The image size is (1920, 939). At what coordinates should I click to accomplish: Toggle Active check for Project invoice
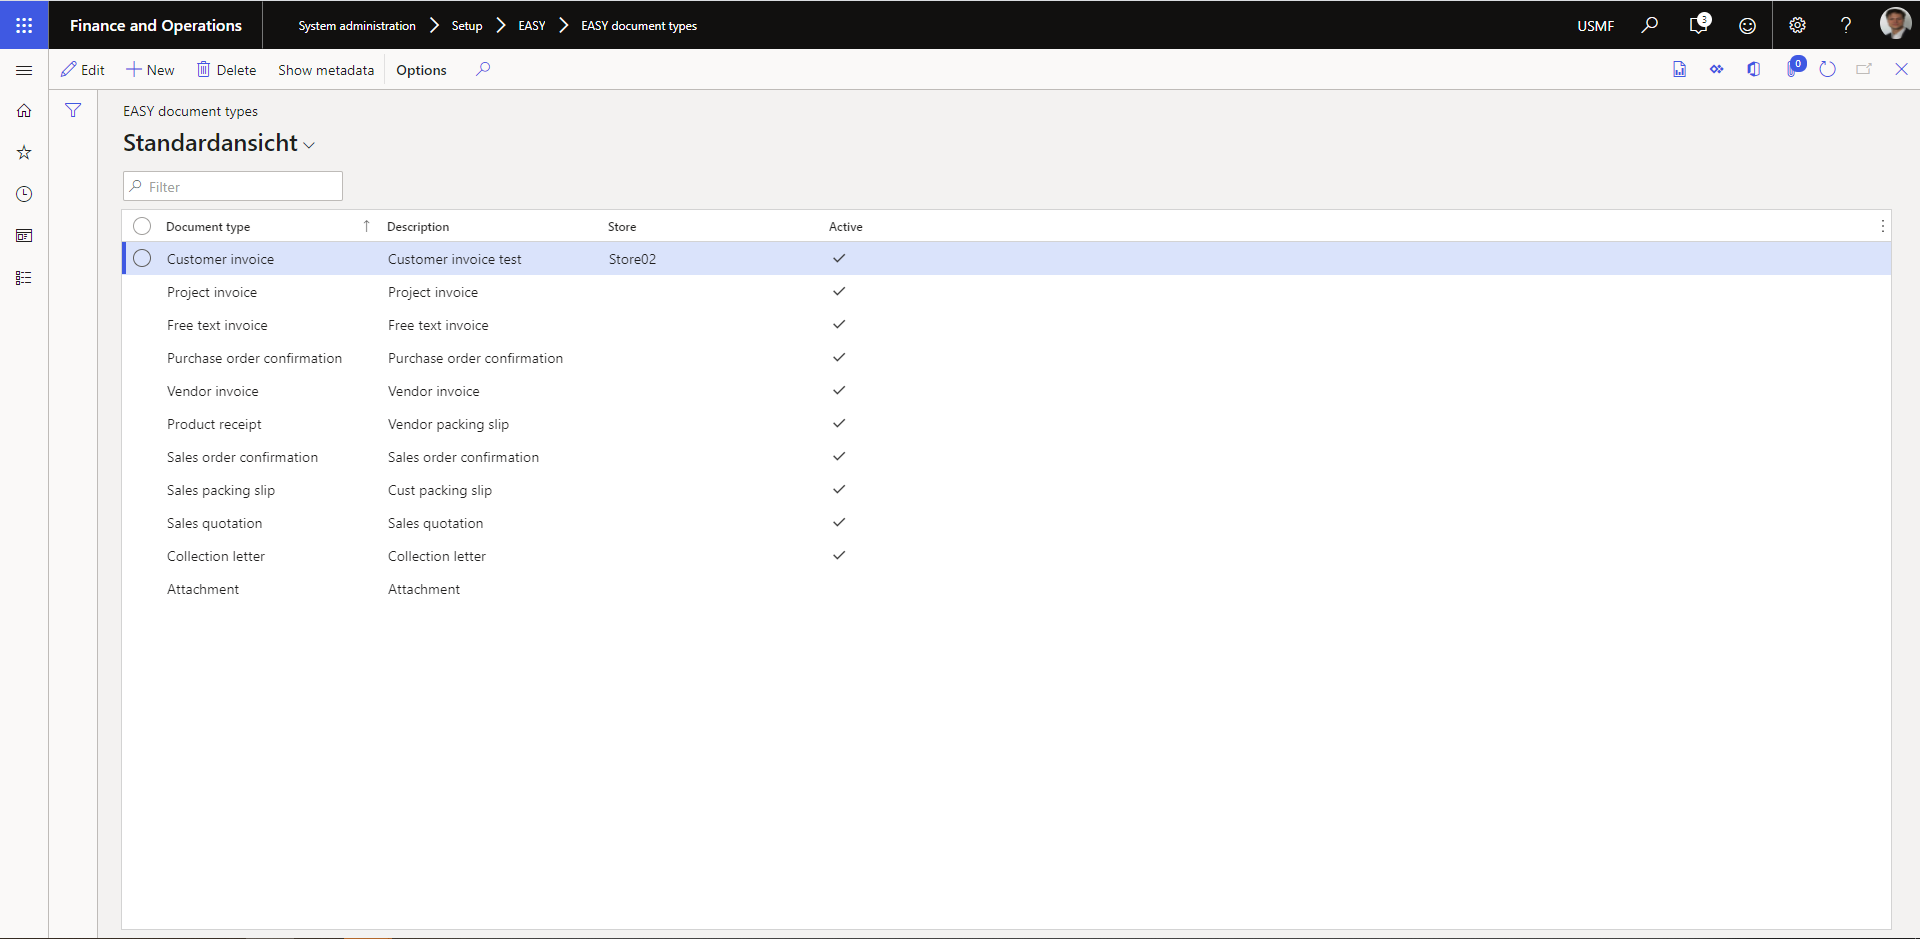(x=839, y=291)
